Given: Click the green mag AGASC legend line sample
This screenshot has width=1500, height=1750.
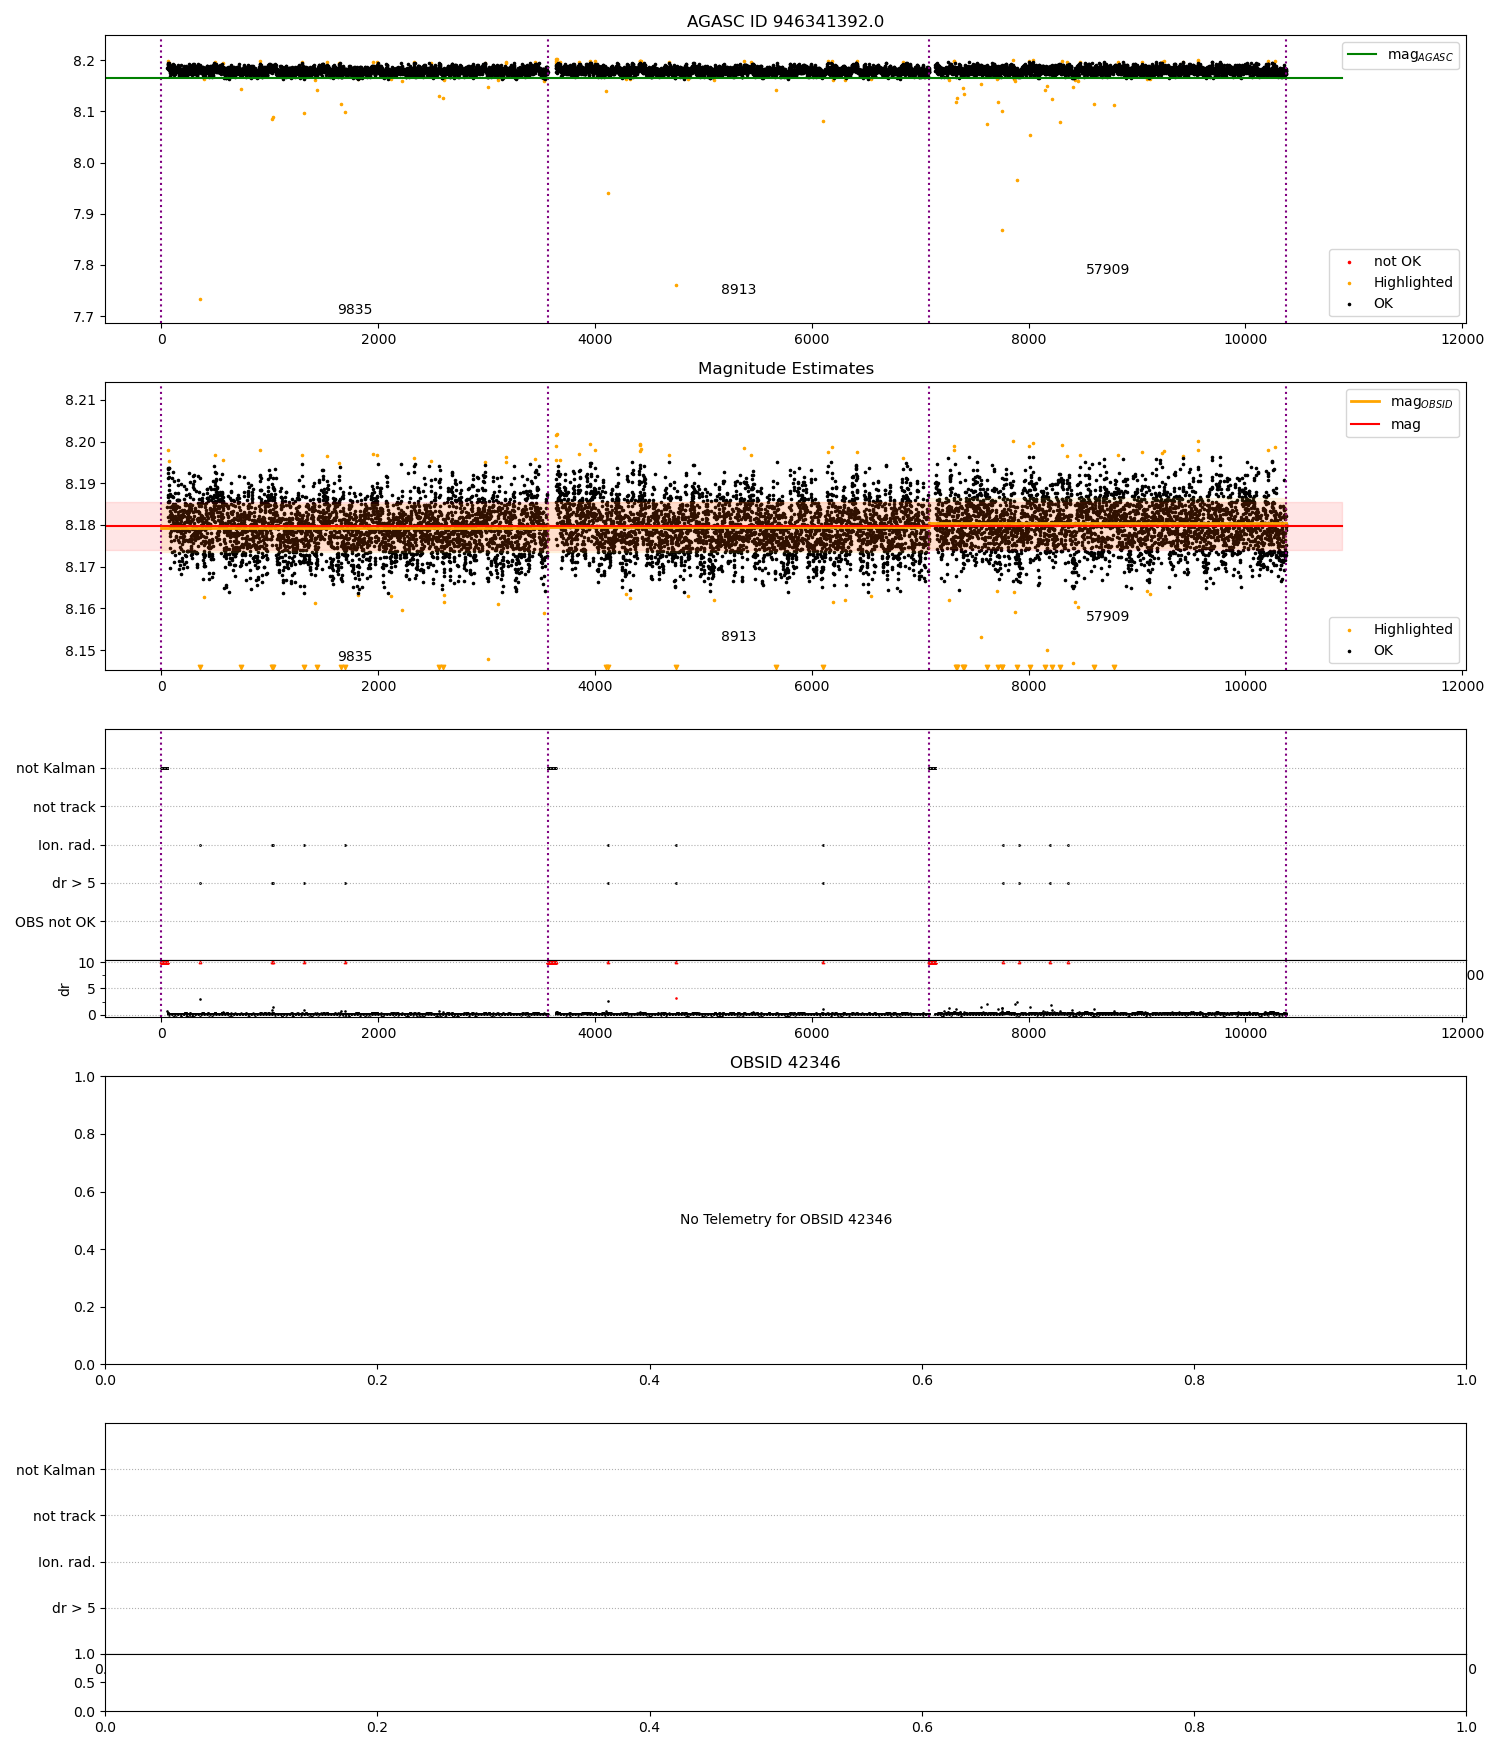Looking at the screenshot, I should 1362,54.
